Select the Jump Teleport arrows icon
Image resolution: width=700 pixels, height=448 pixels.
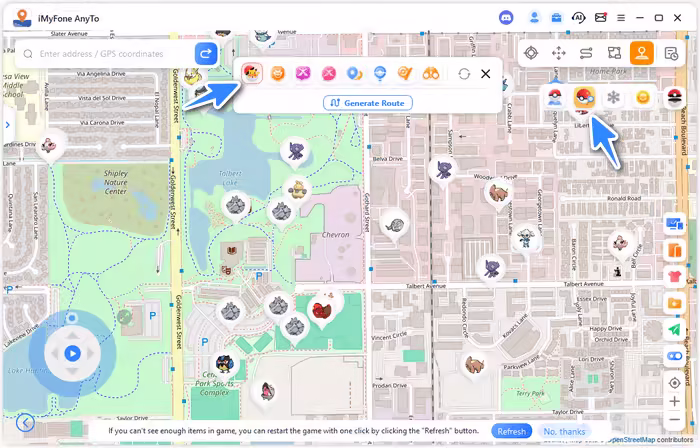[x=558, y=53]
